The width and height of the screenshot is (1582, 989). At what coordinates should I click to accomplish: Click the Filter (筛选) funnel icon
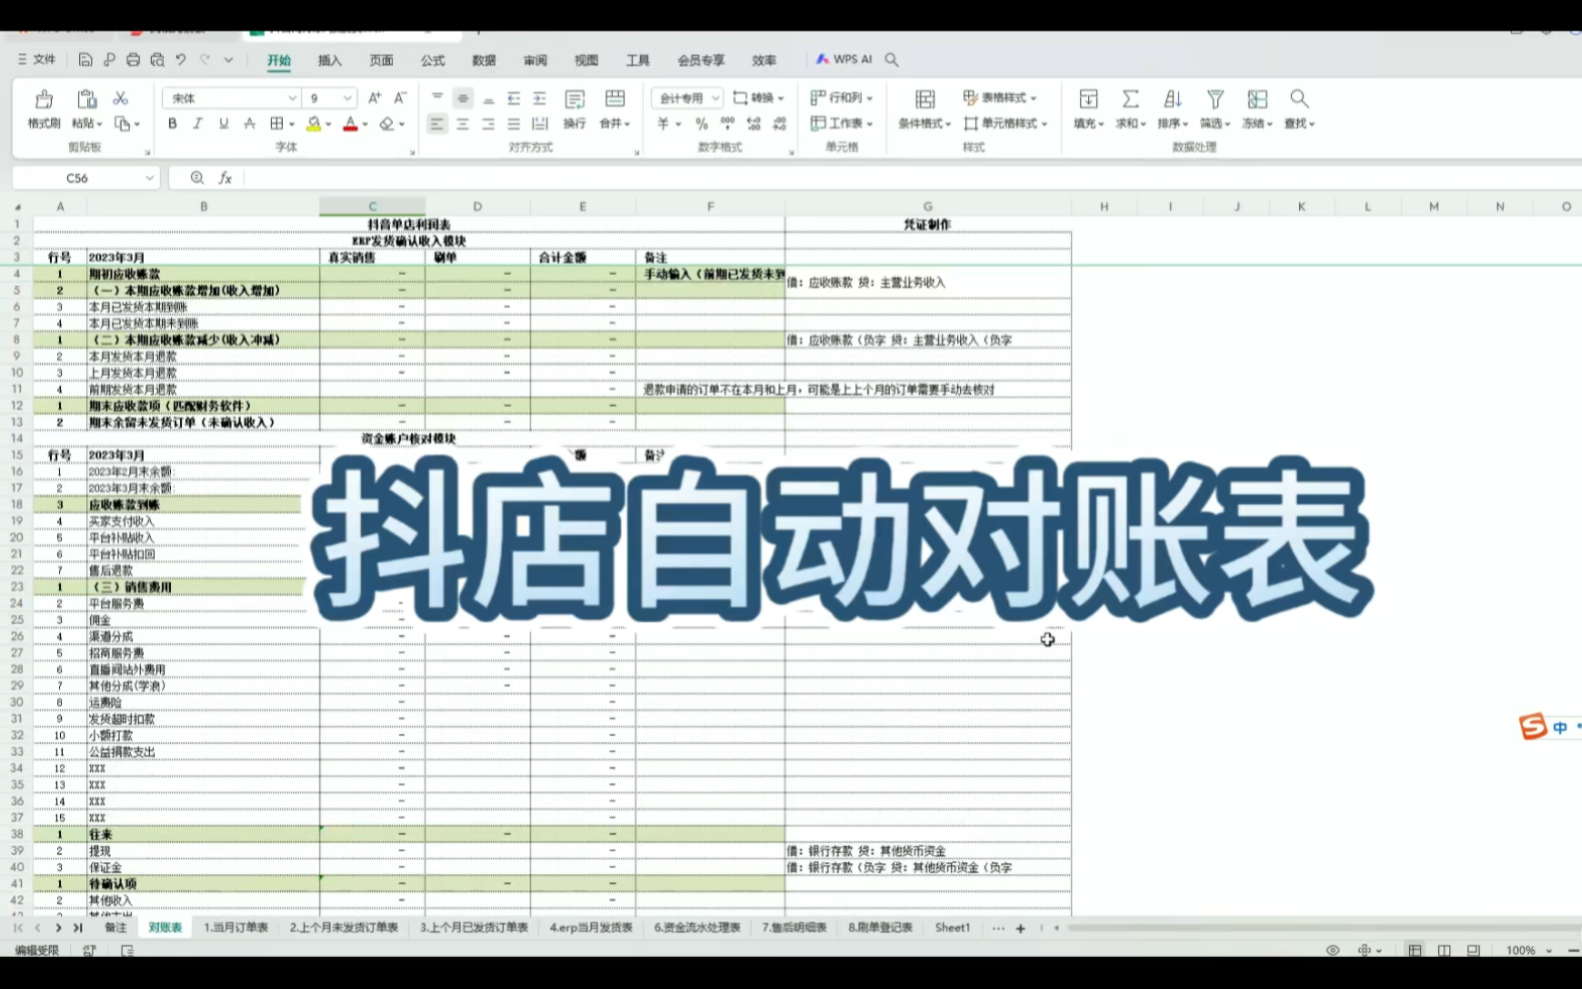point(1215,99)
